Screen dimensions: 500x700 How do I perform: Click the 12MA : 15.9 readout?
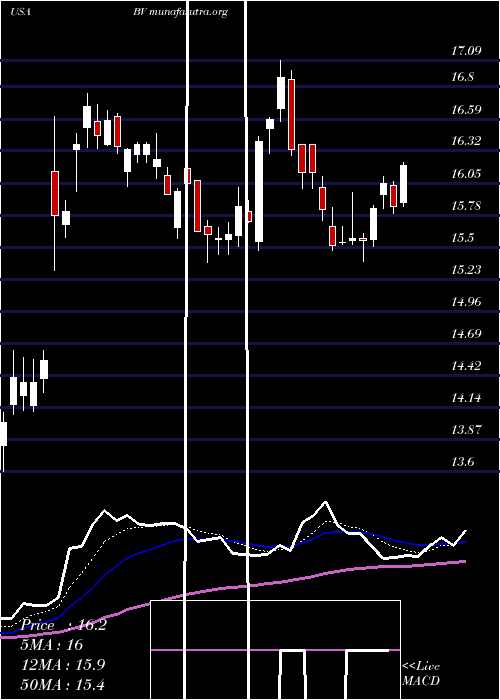coord(64,665)
